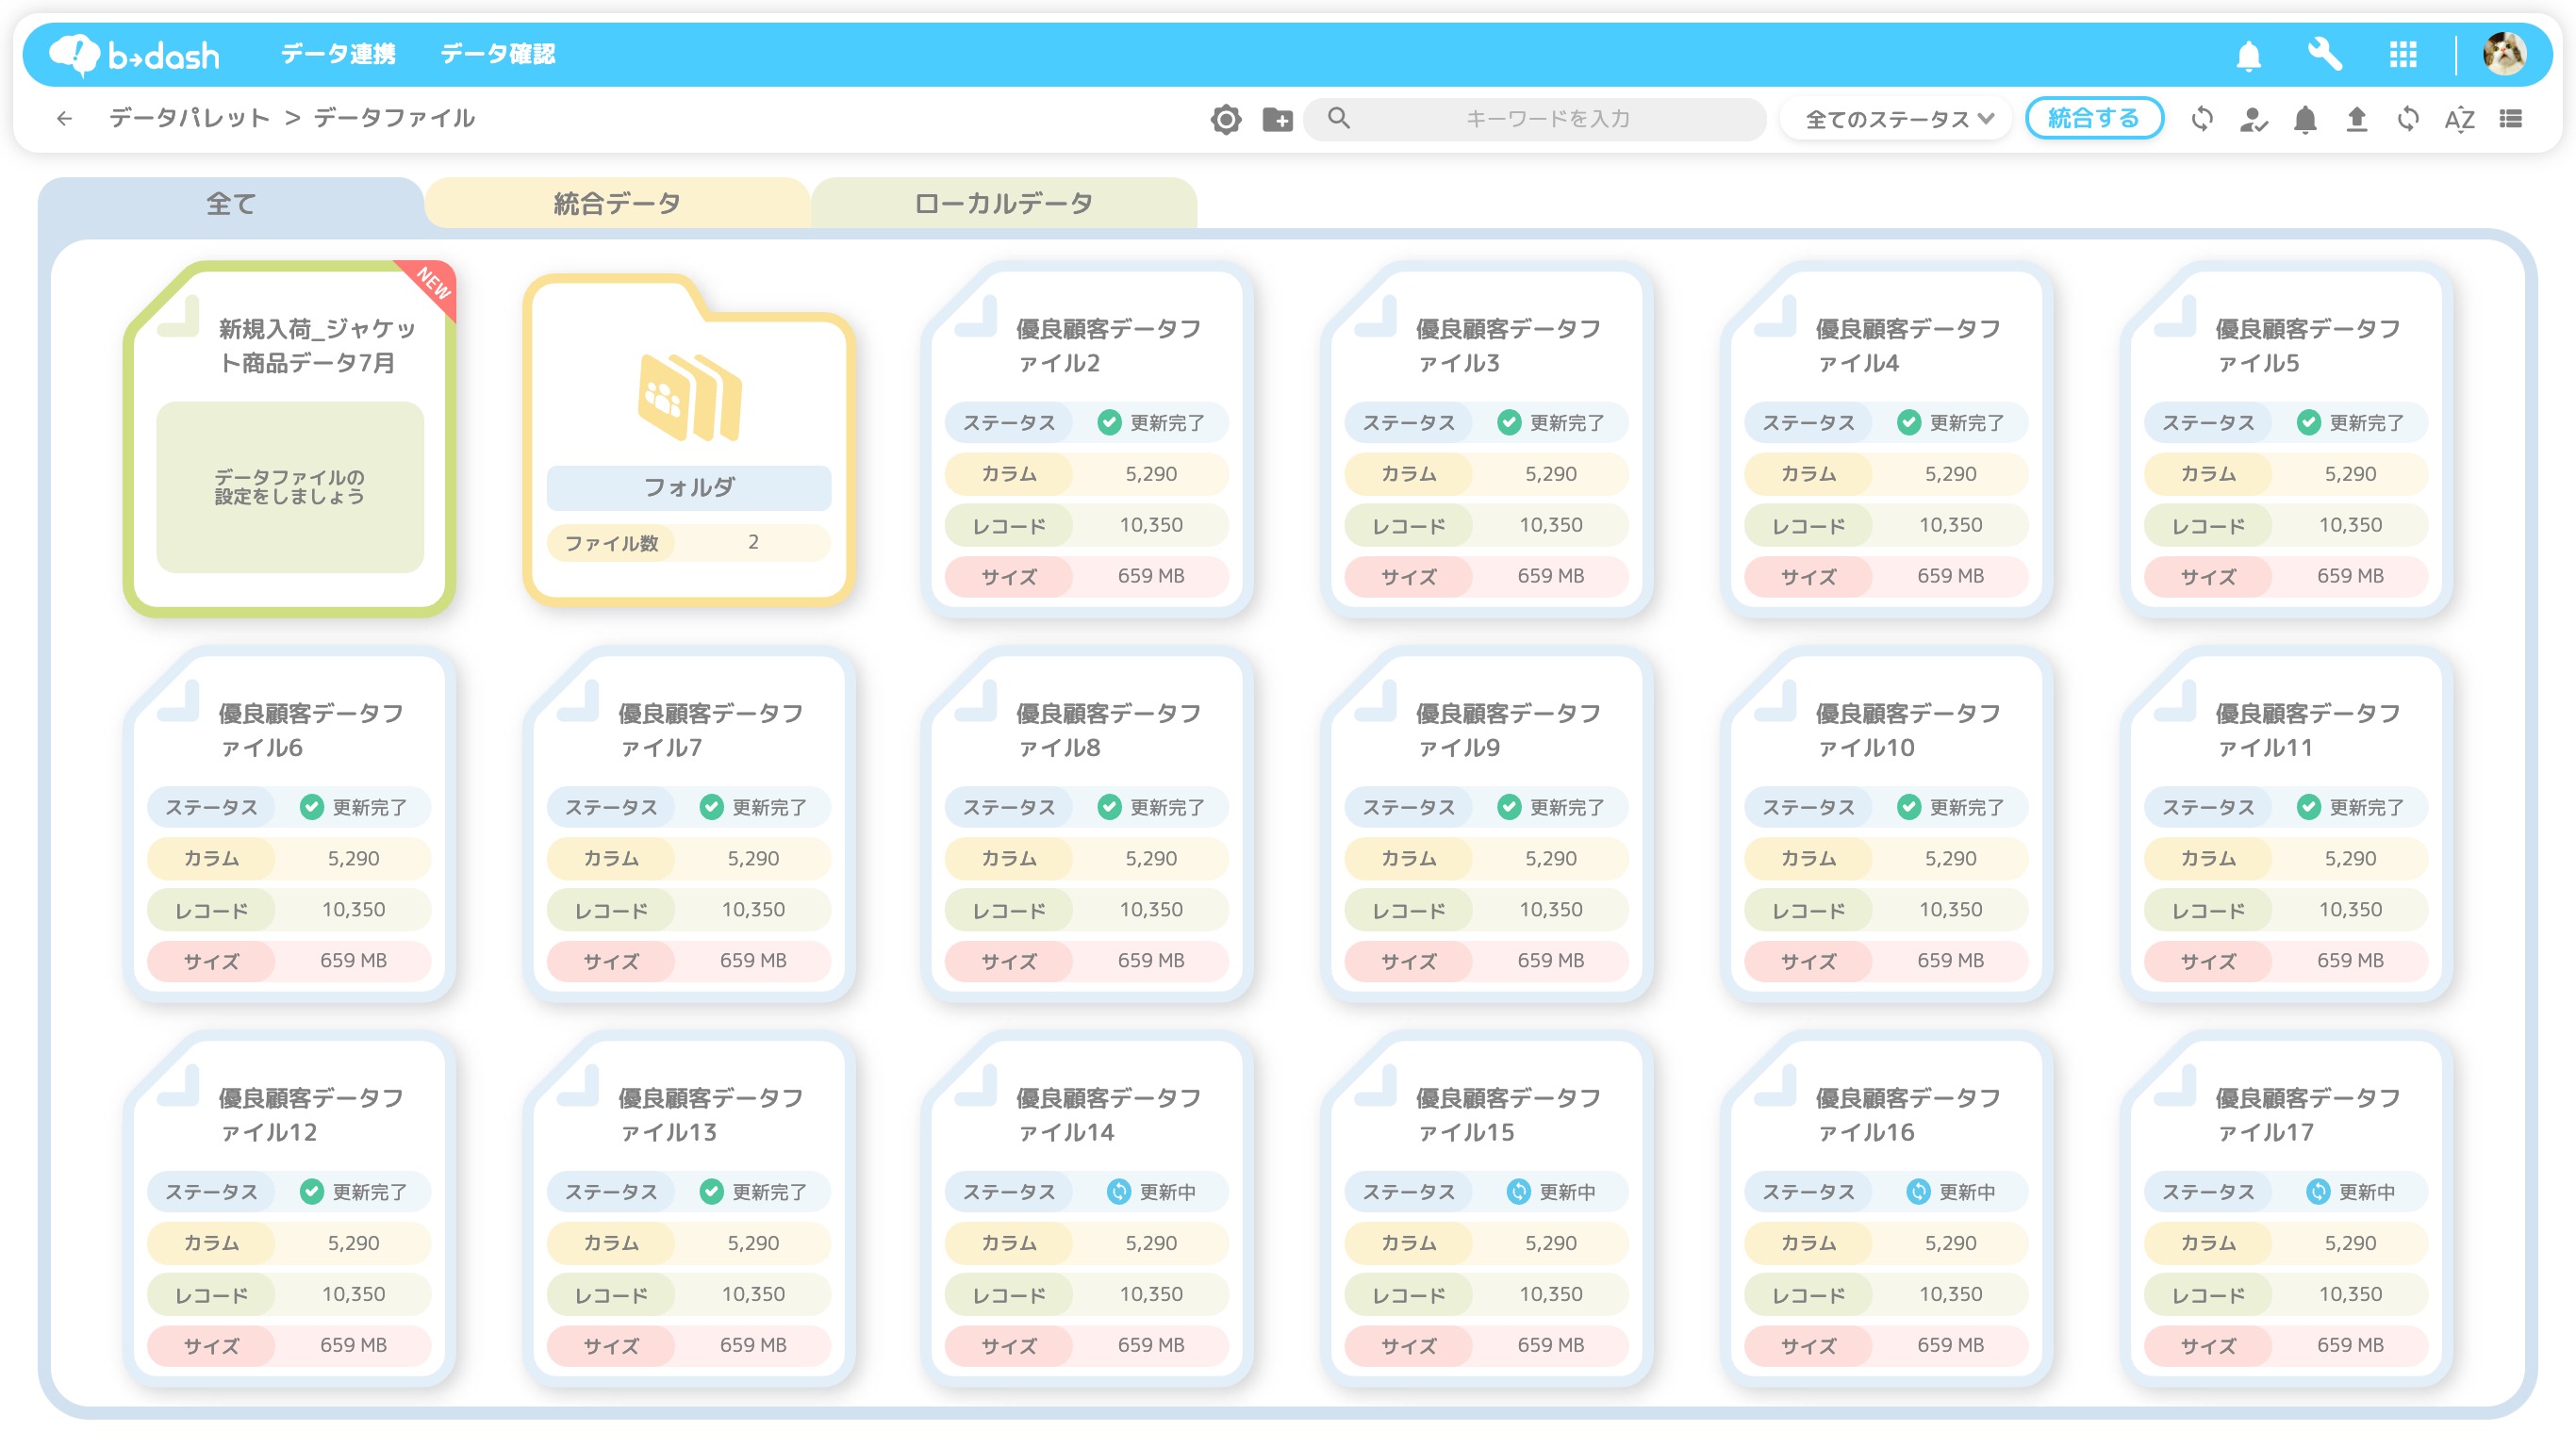Screen dimensions: 2576x1448
Task: Open the toolbar settings gear icon
Action: click(x=1226, y=119)
